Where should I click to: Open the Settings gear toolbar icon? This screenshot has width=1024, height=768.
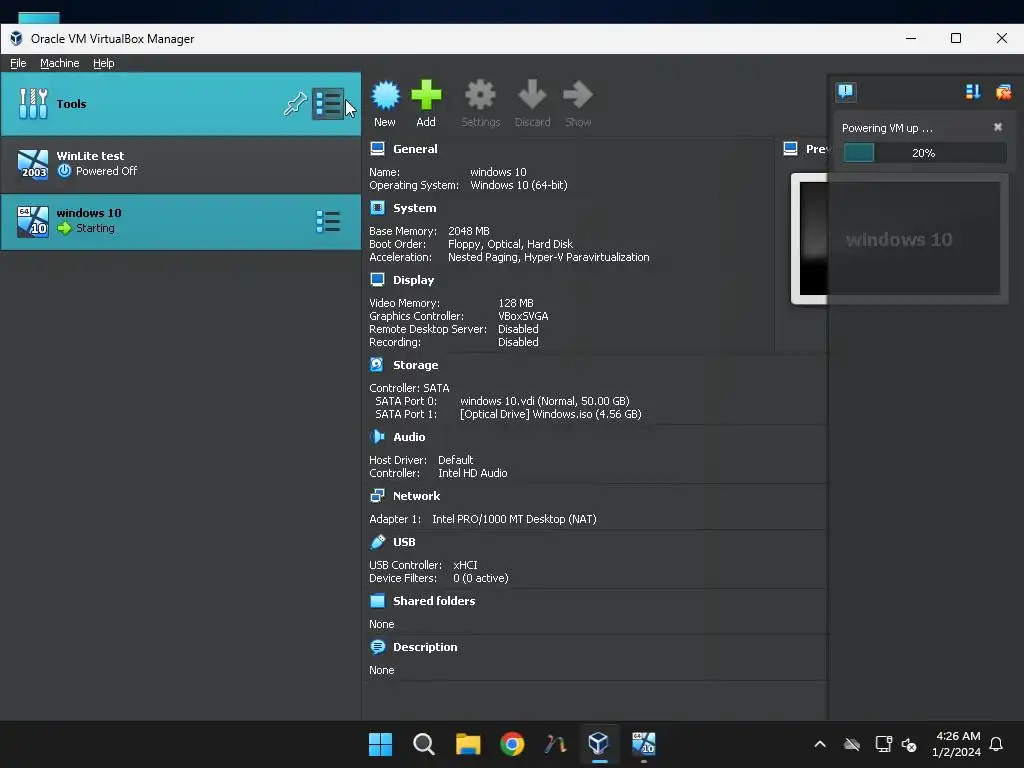[x=480, y=96]
